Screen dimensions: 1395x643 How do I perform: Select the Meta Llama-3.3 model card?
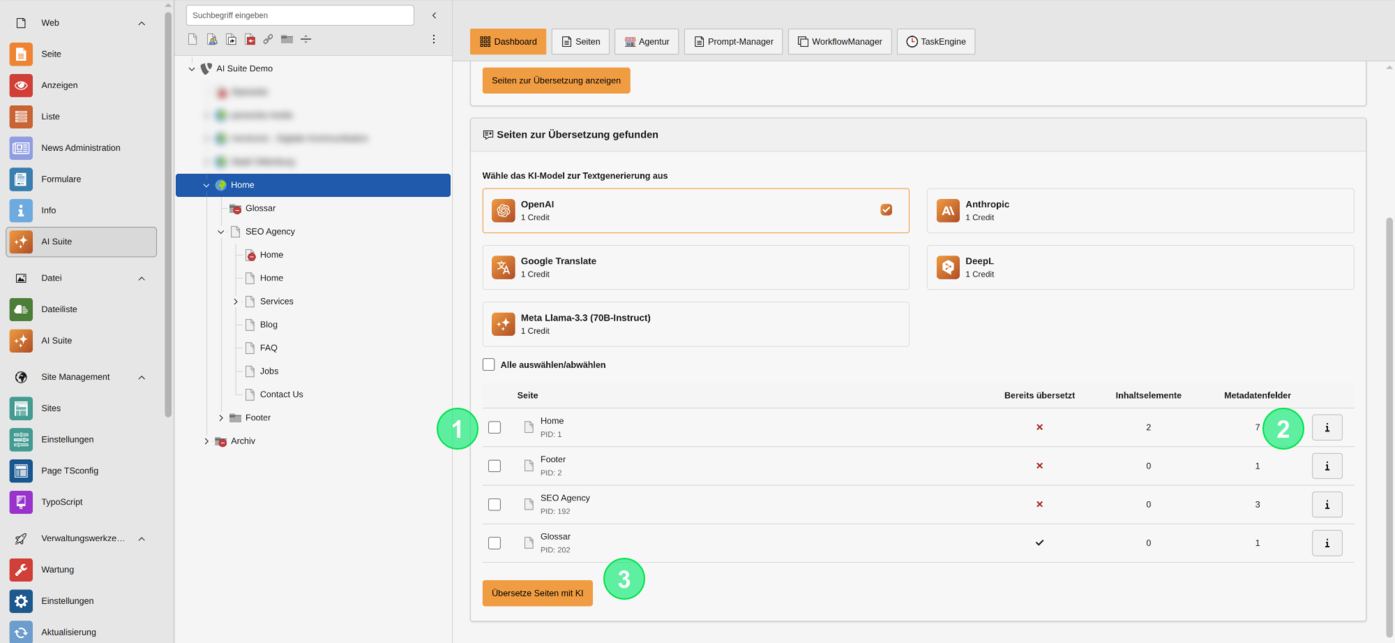pyautogui.click(x=696, y=324)
